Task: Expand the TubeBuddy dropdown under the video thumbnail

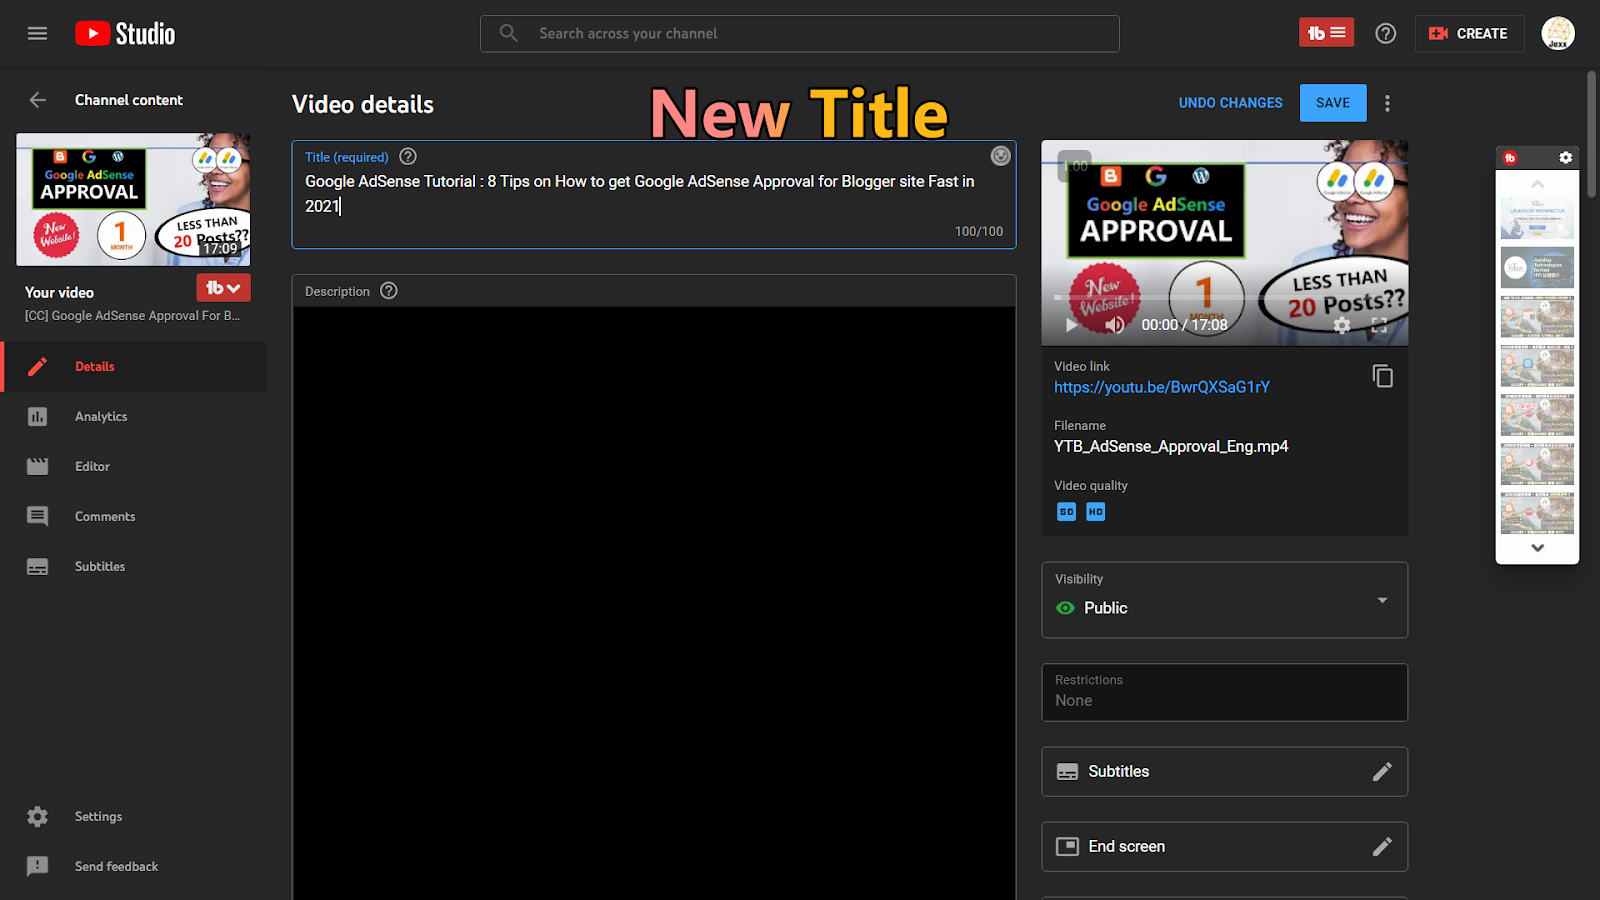Action: 223,288
